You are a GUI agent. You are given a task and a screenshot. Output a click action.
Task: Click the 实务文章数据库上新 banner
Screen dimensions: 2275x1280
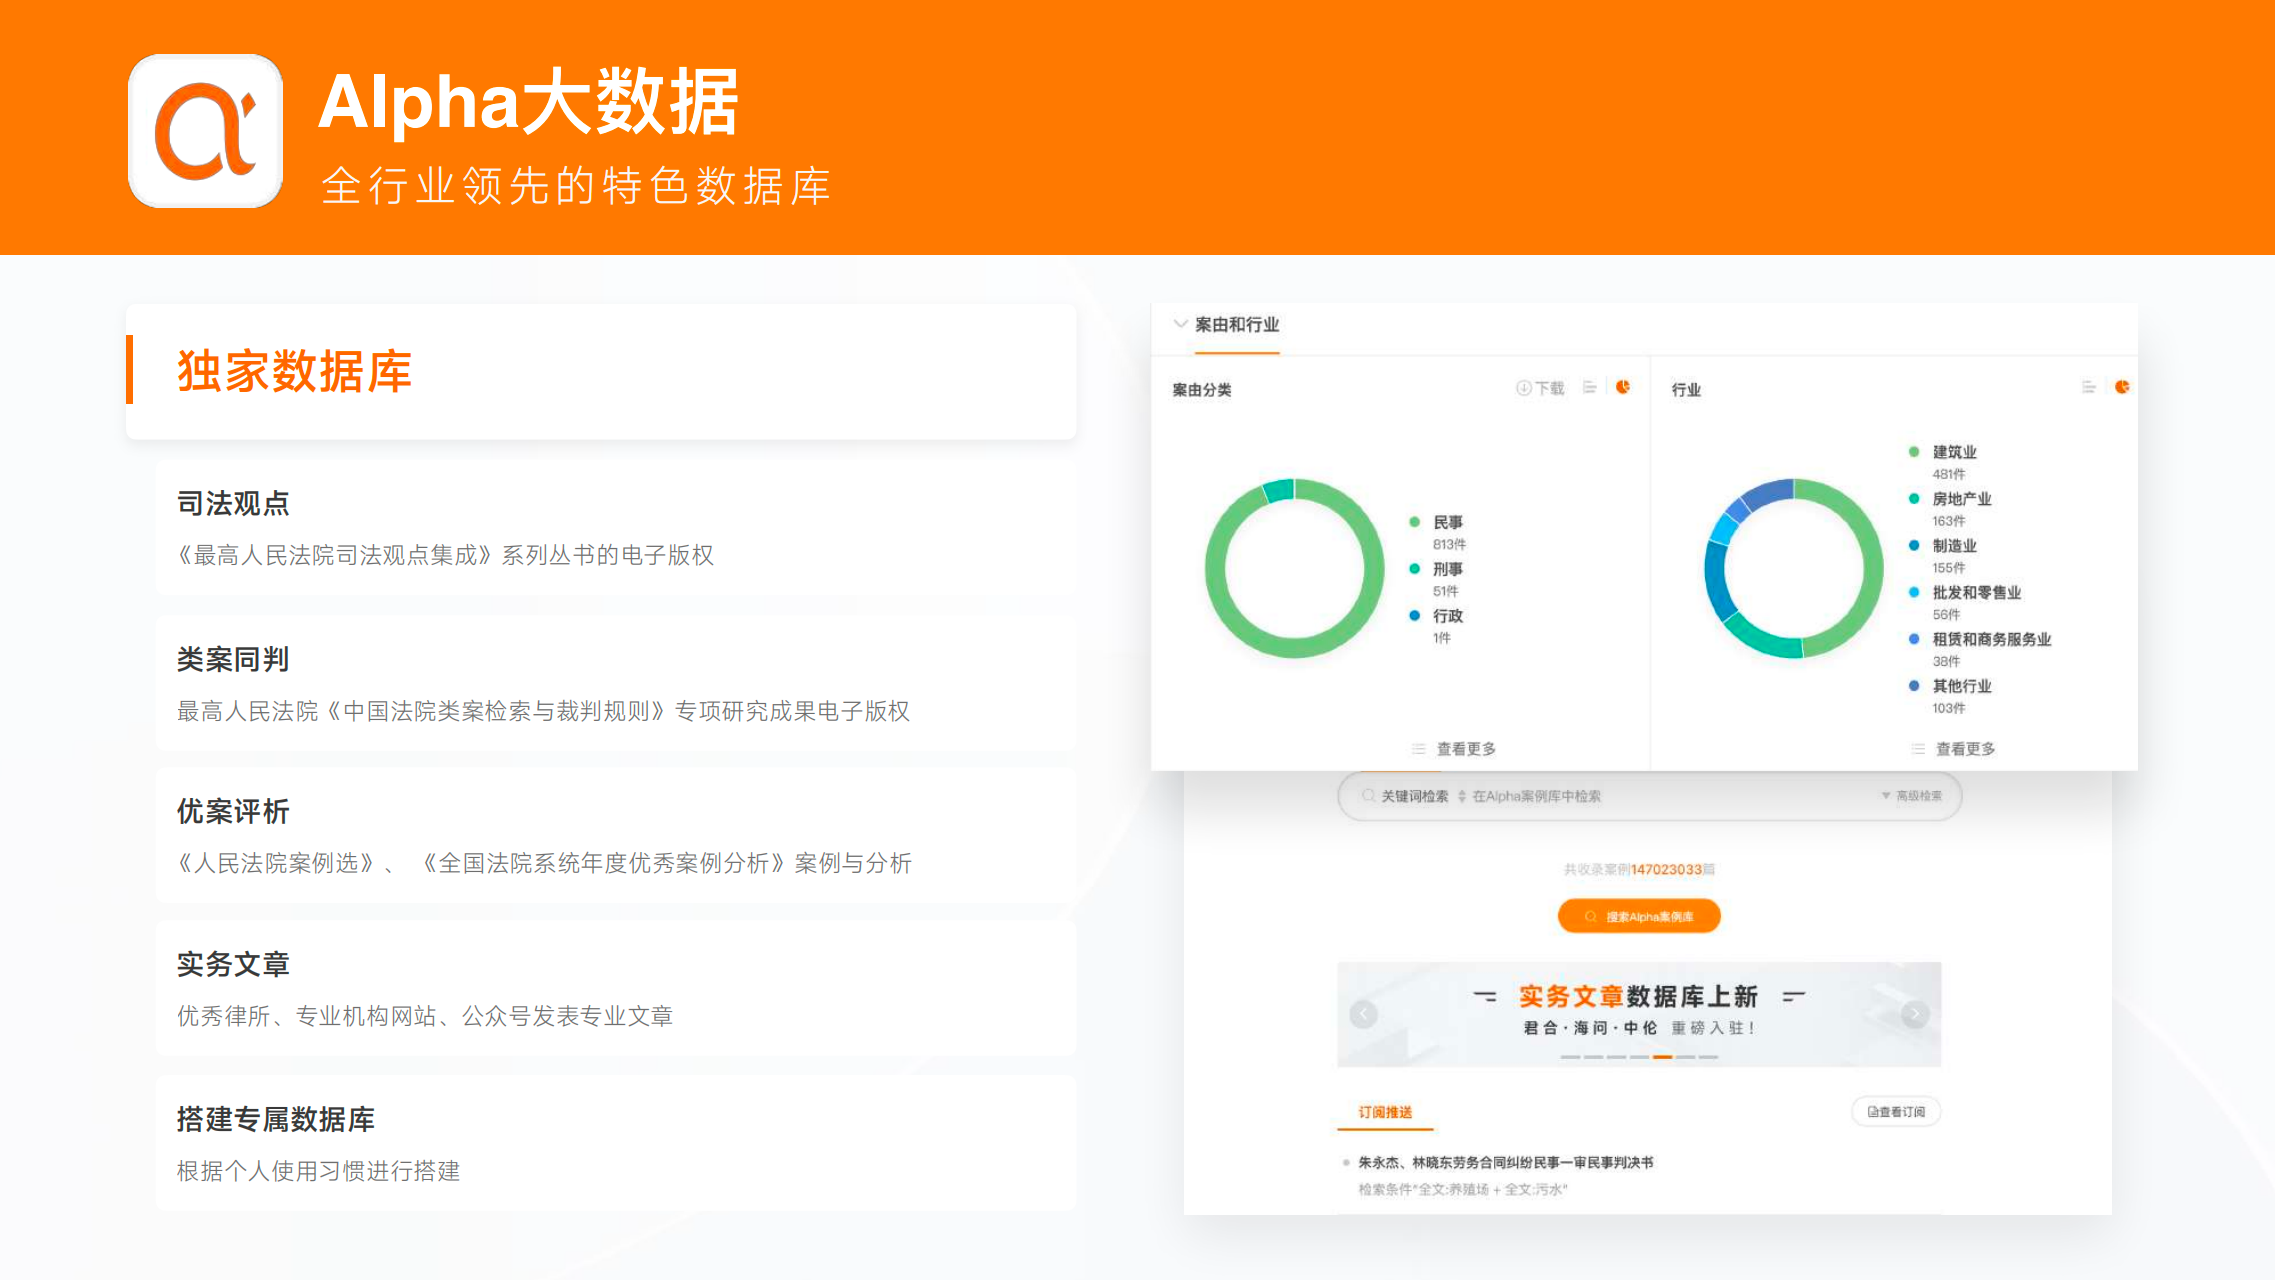1639,1014
